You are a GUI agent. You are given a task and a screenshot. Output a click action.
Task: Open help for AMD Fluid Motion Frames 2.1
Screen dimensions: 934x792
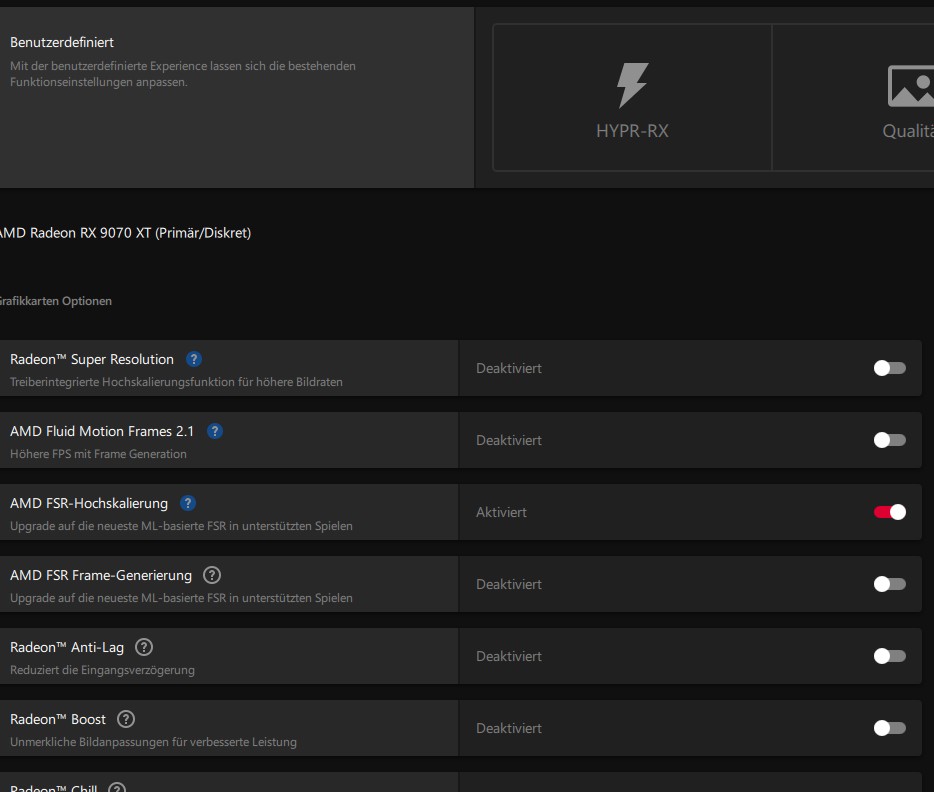point(214,431)
